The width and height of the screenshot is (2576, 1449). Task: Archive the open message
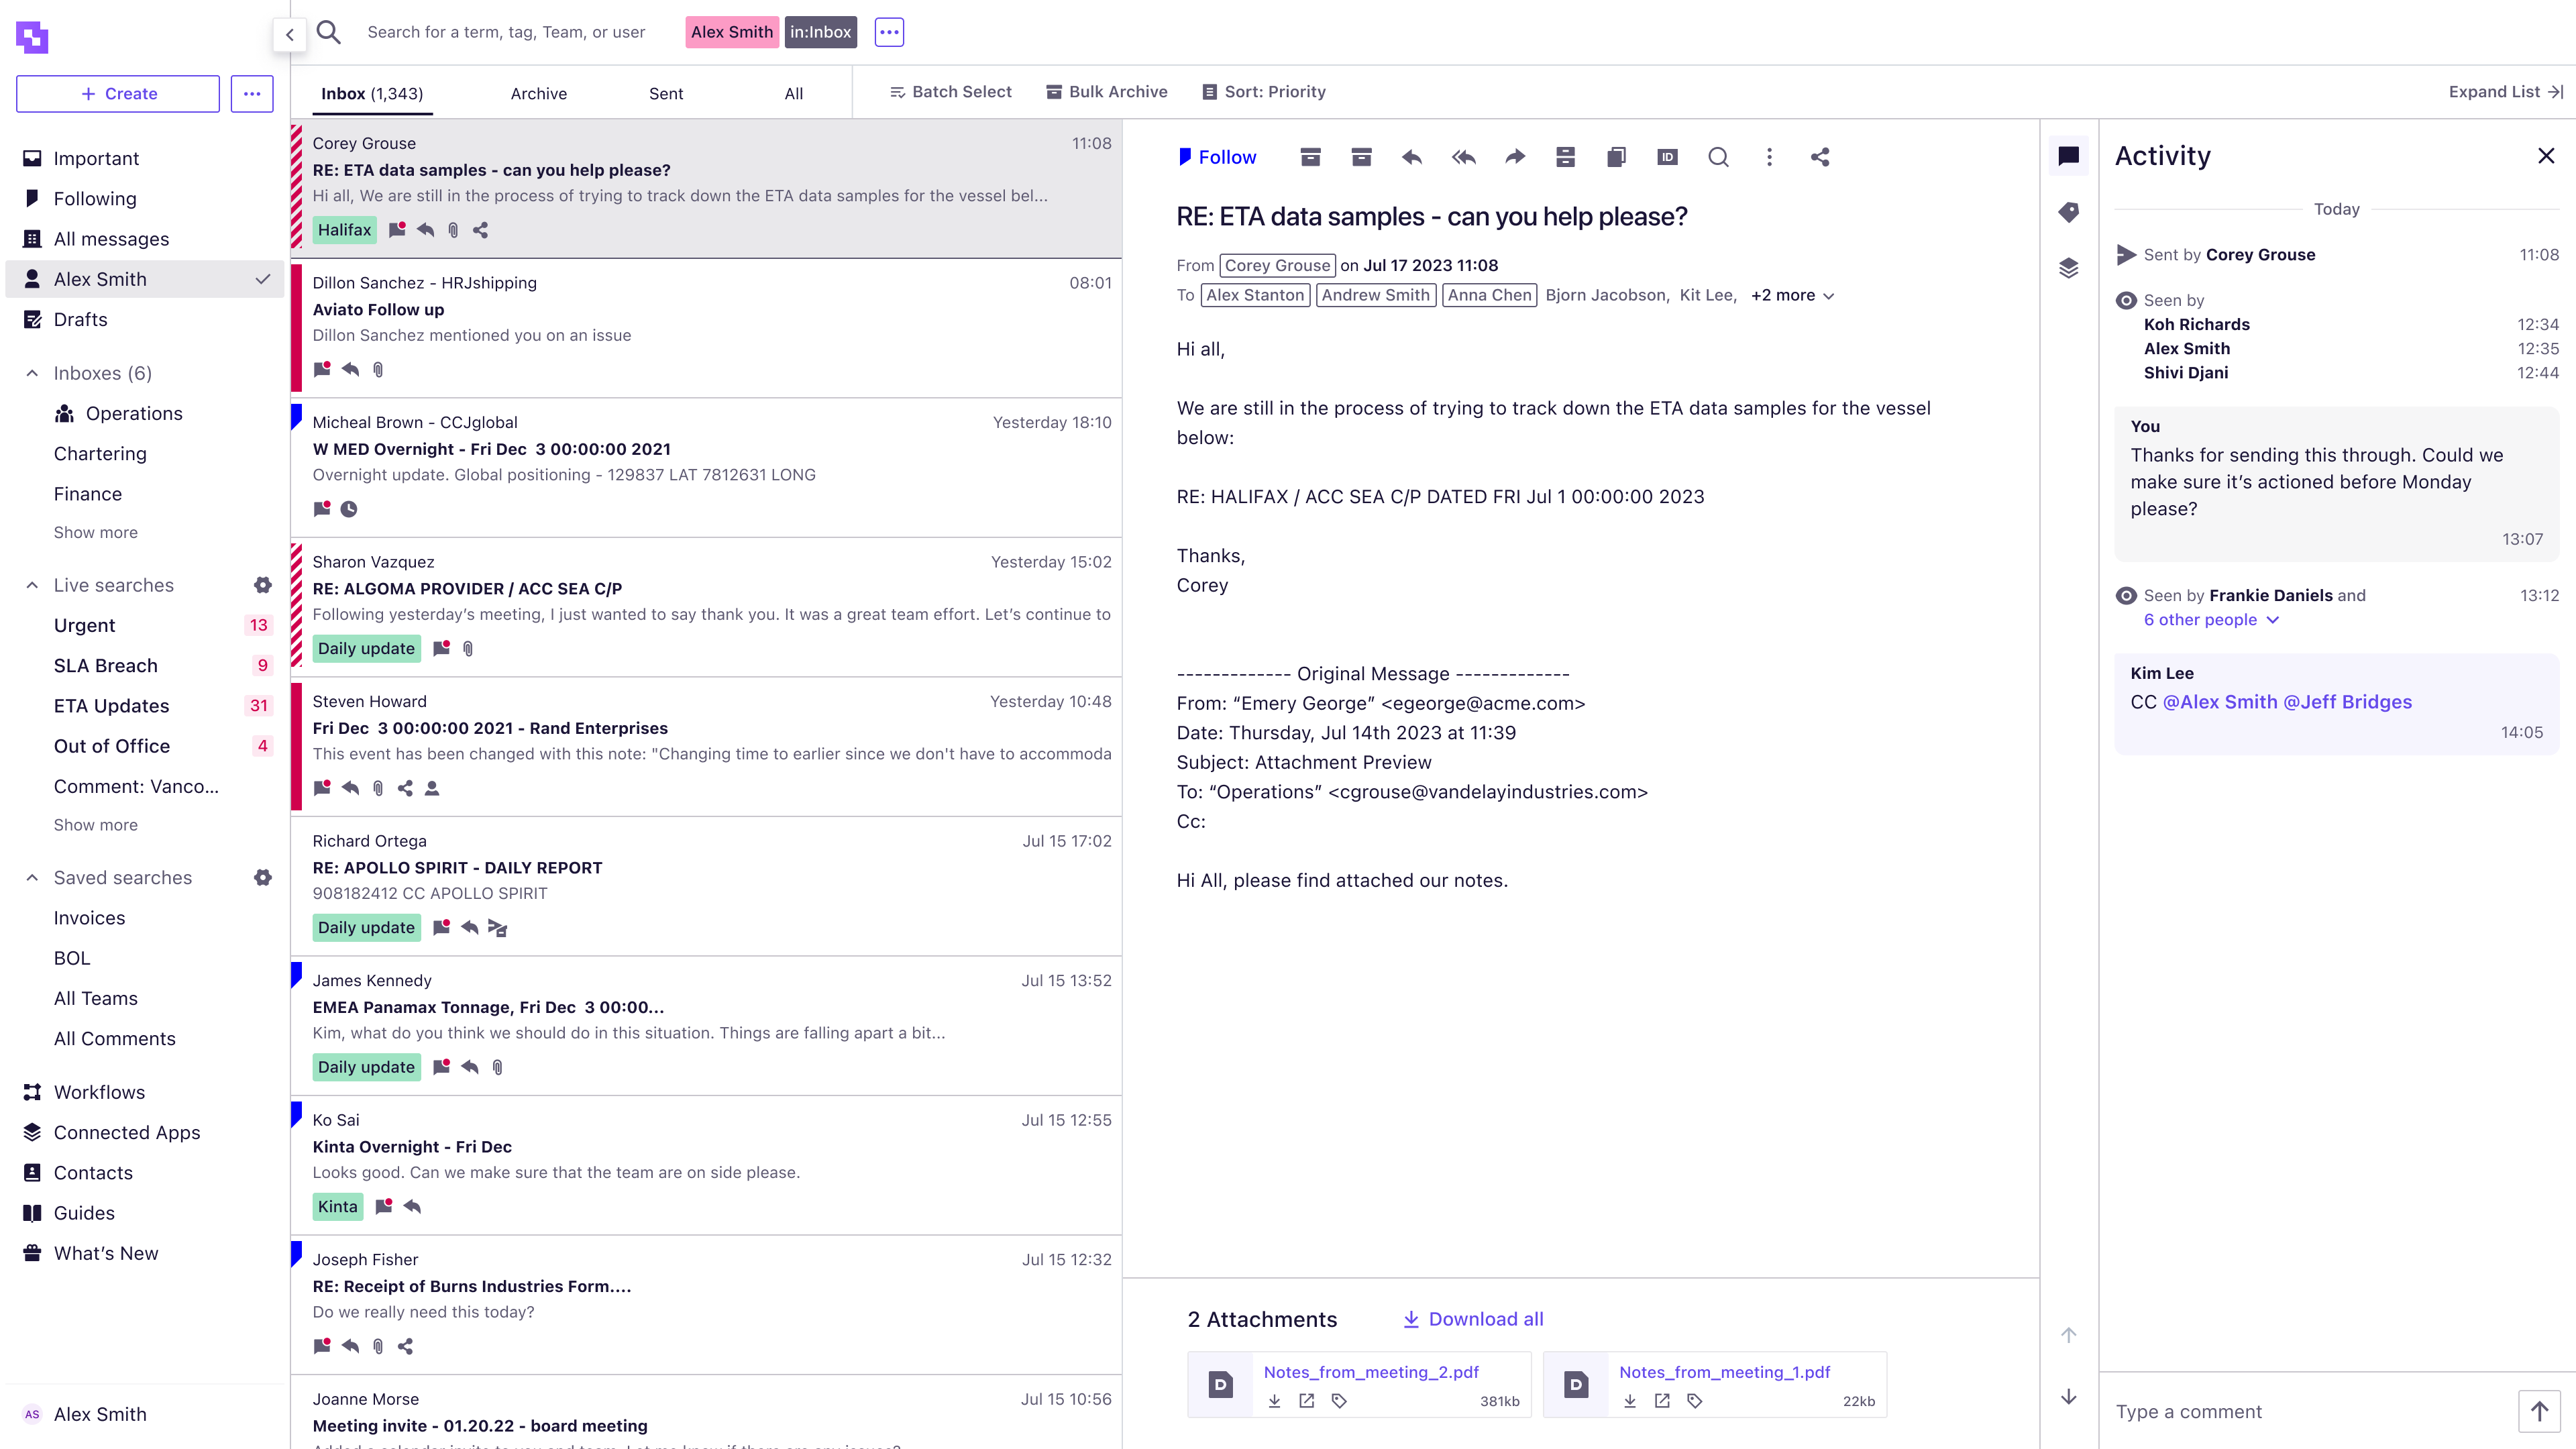coord(1310,157)
